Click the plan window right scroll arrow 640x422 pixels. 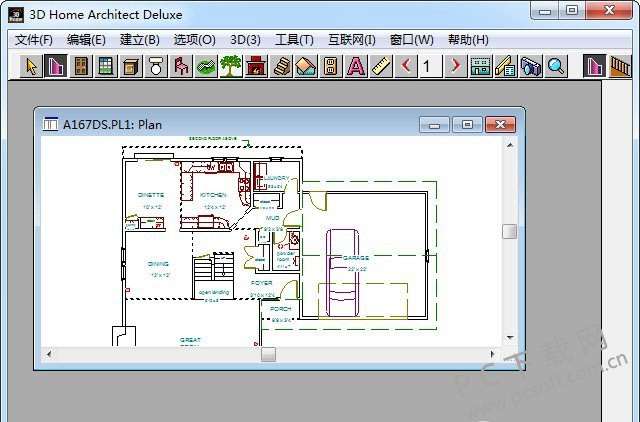coord(492,354)
